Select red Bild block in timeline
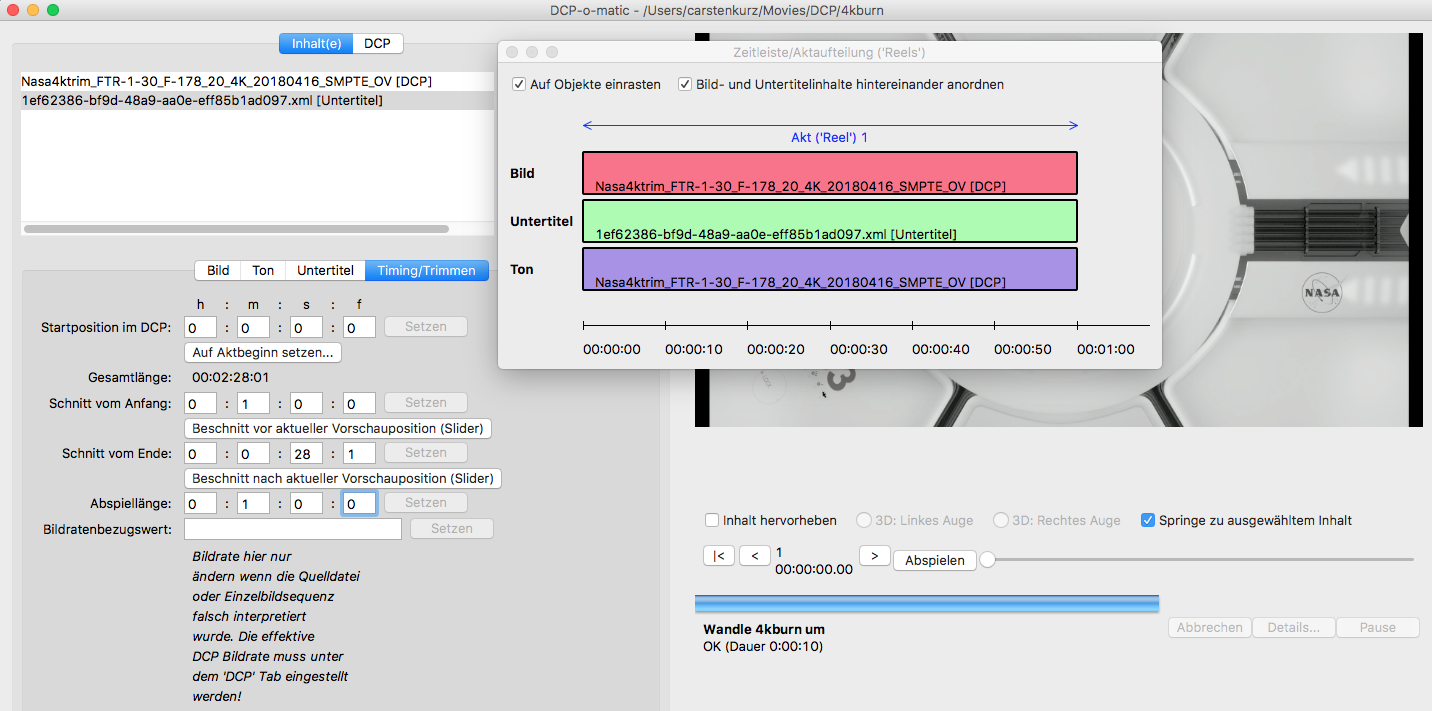This screenshot has width=1432, height=711. (x=830, y=173)
